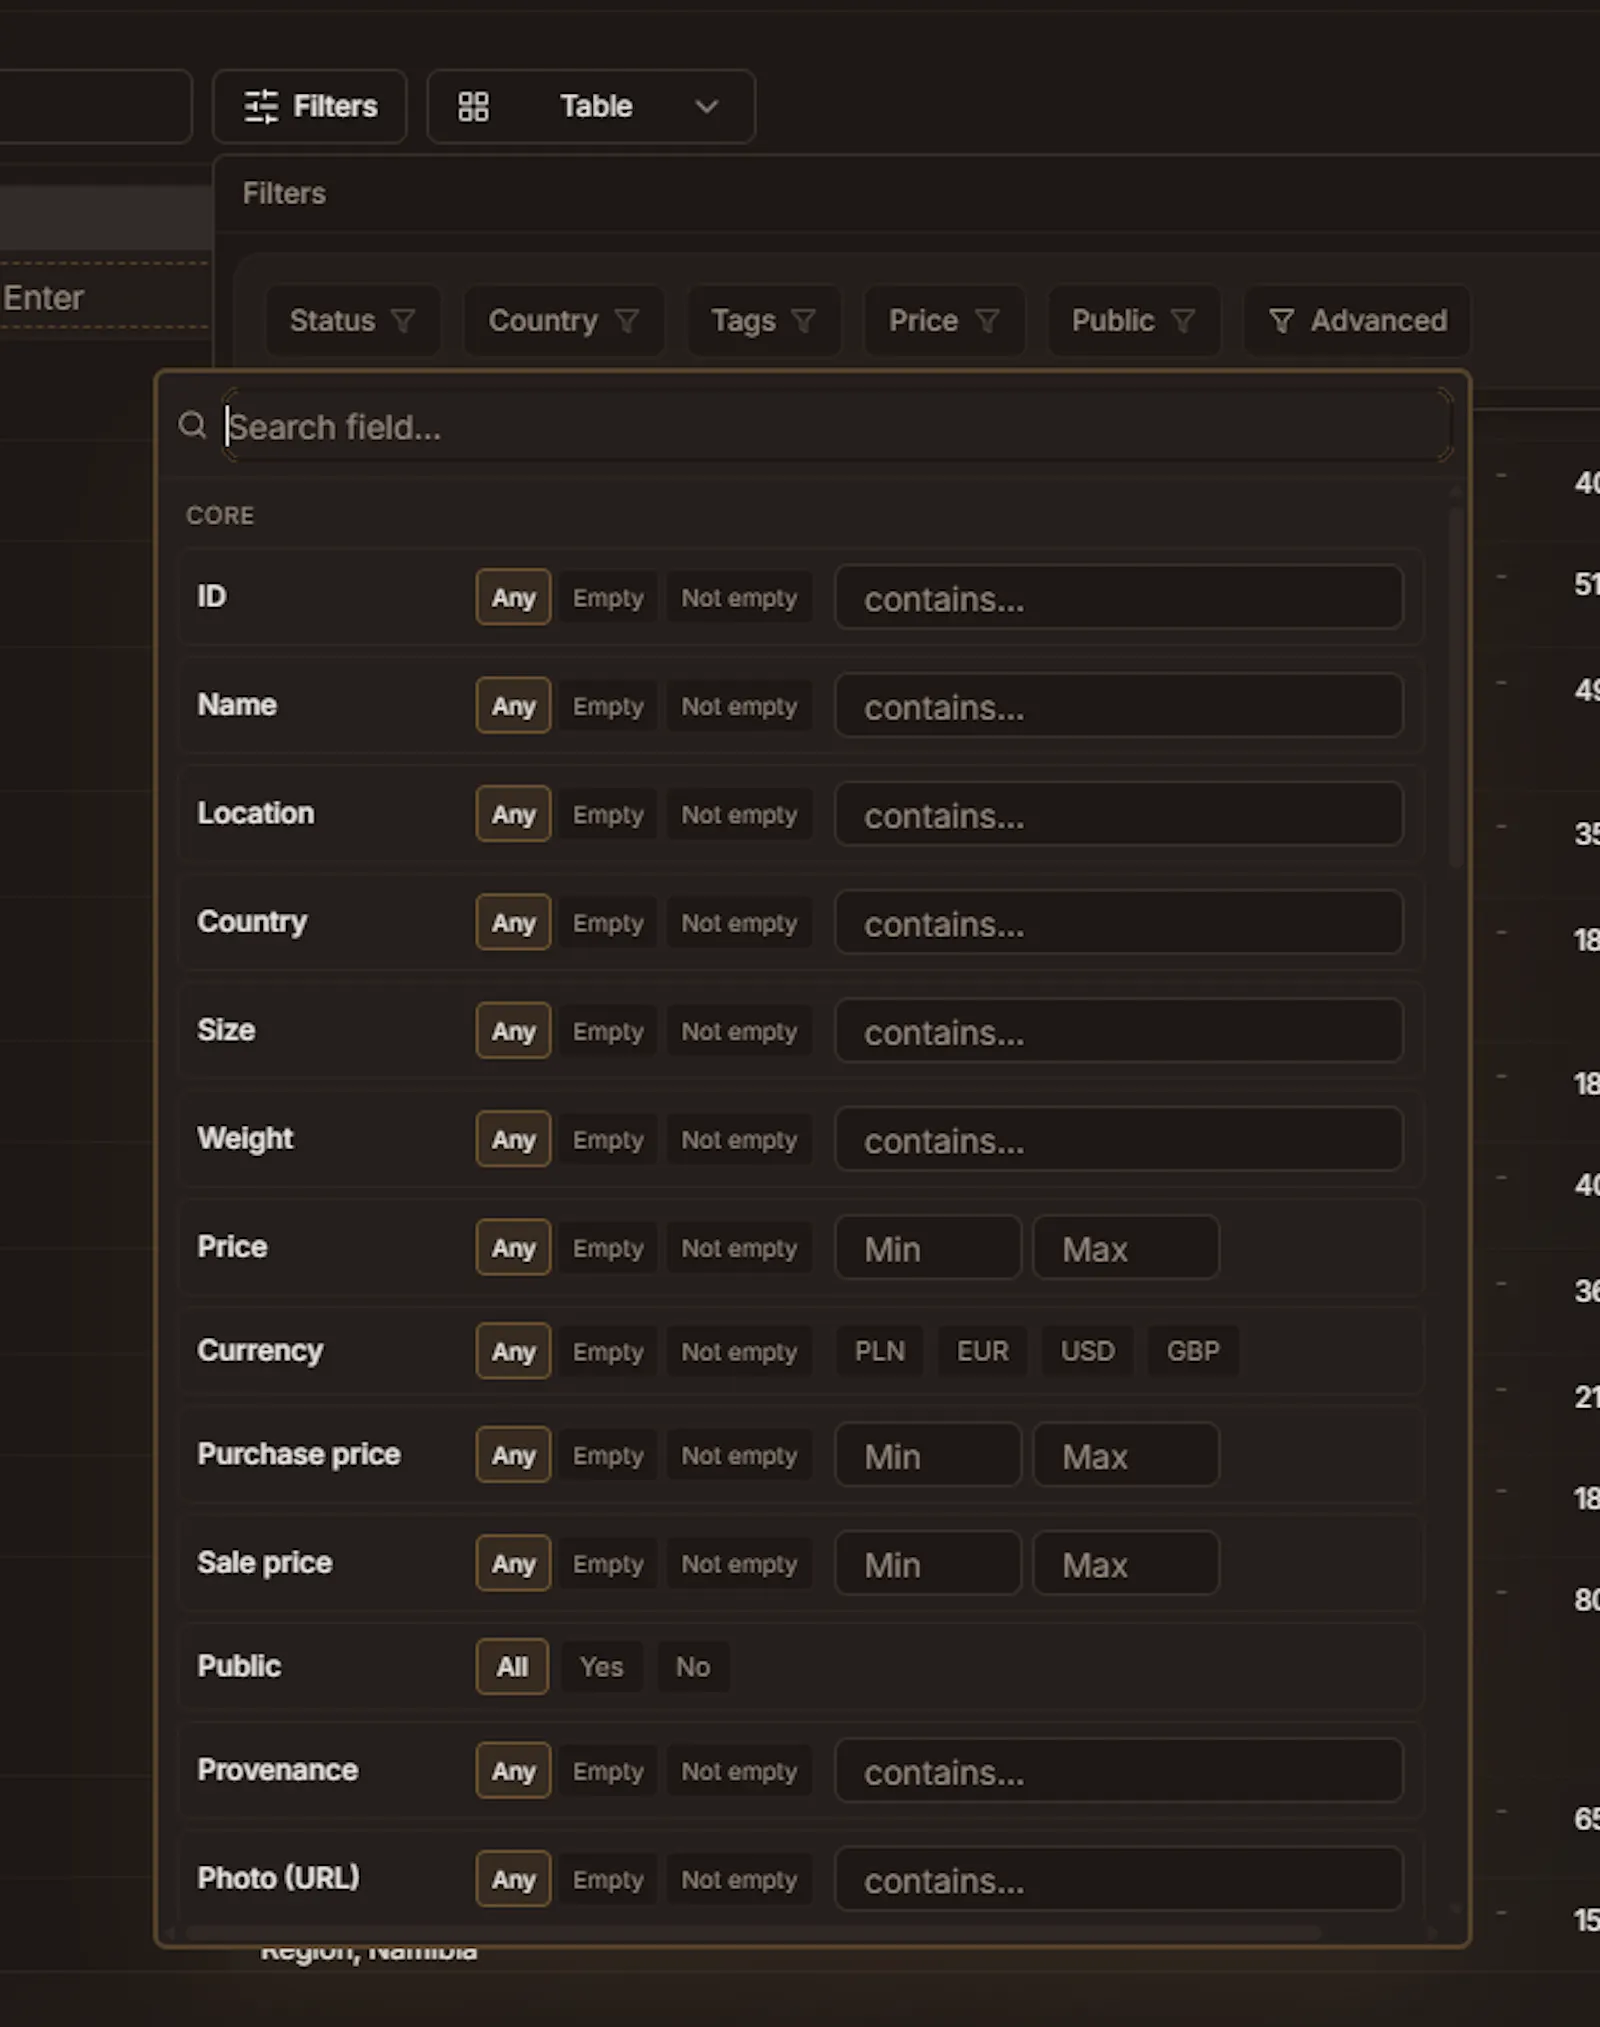
Task: Open the Country filter dropdown
Action: coord(563,320)
